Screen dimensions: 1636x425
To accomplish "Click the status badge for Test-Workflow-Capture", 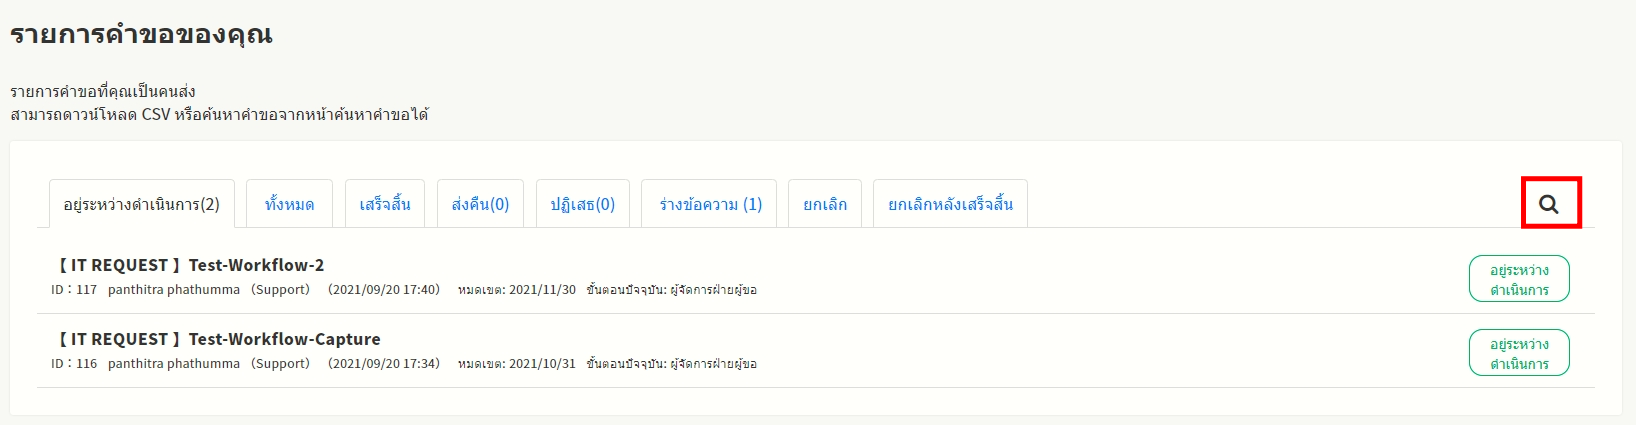I will pyautogui.click(x=1518, y=353).
